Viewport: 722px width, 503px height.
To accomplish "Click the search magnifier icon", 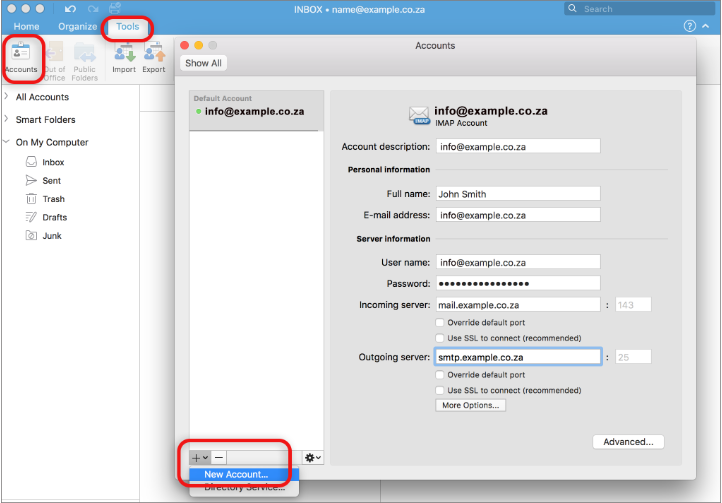I will click(x=572, y=8).
